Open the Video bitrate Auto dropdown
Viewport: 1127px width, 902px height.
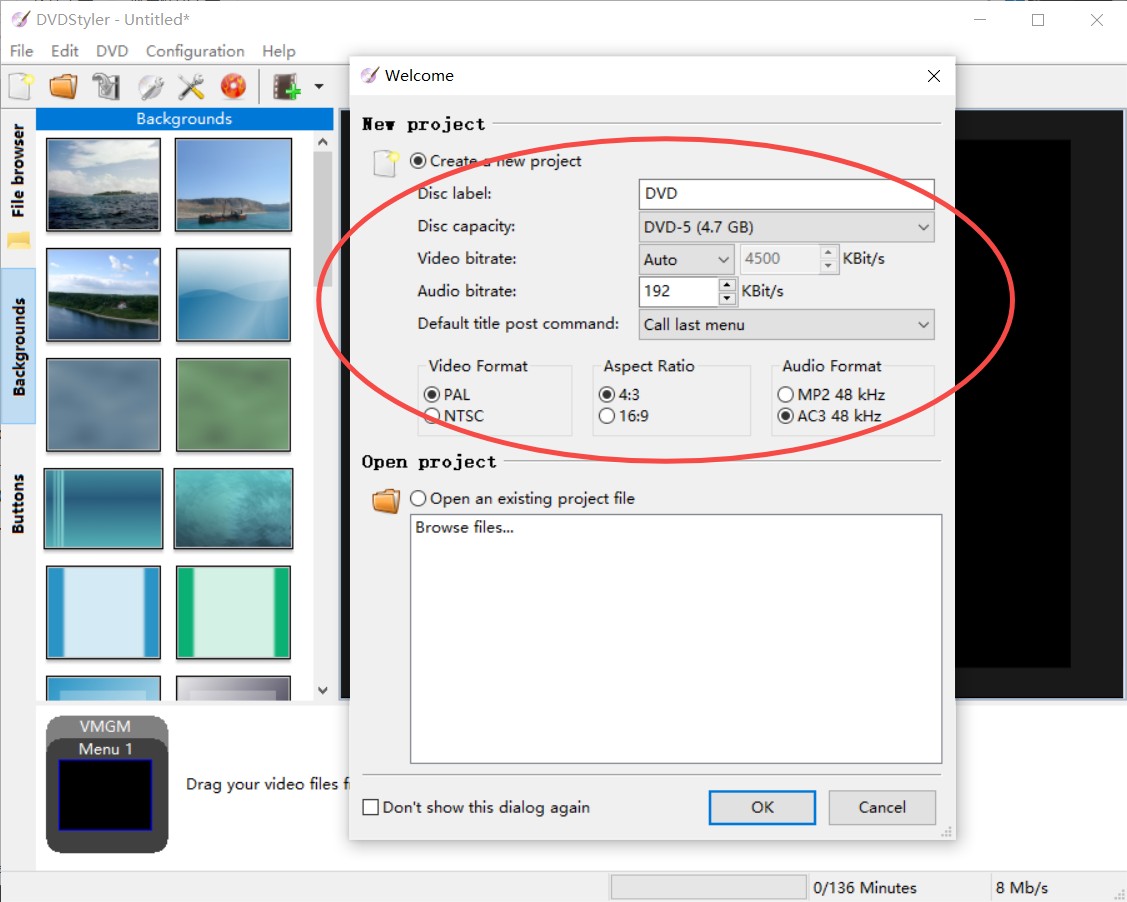[x=686, y=259]
